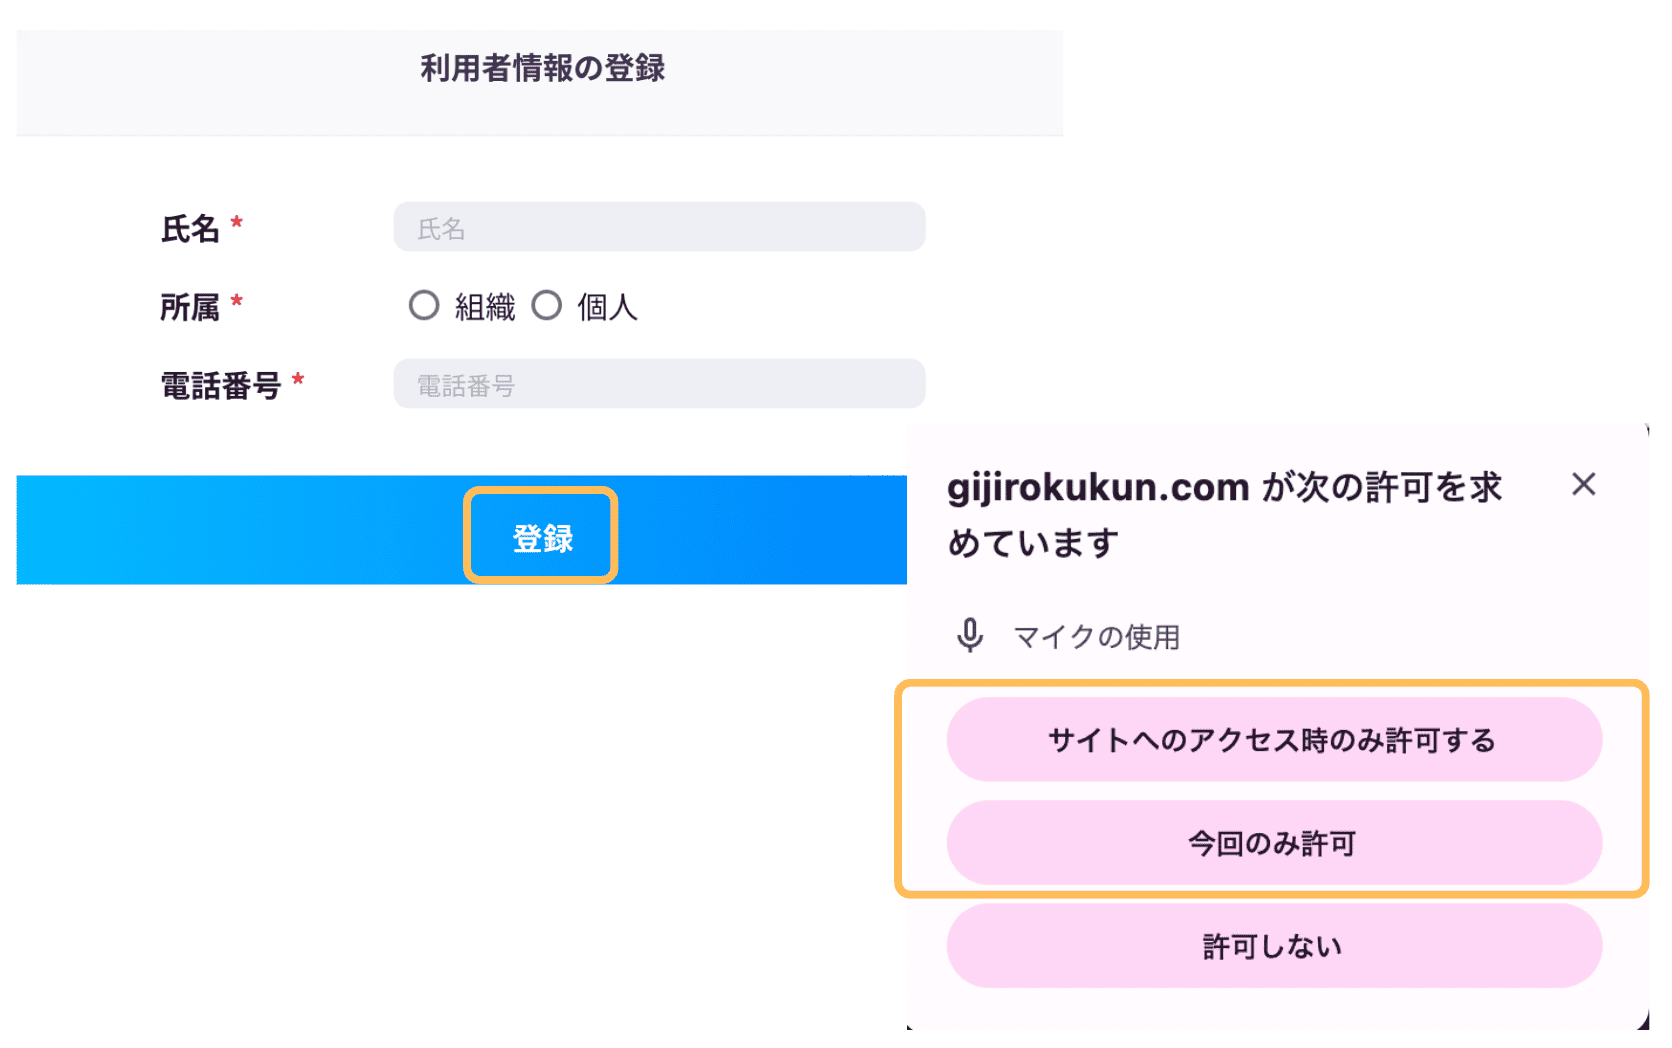
Task: Click the 組織 option text
Action: tap(485, 307)
